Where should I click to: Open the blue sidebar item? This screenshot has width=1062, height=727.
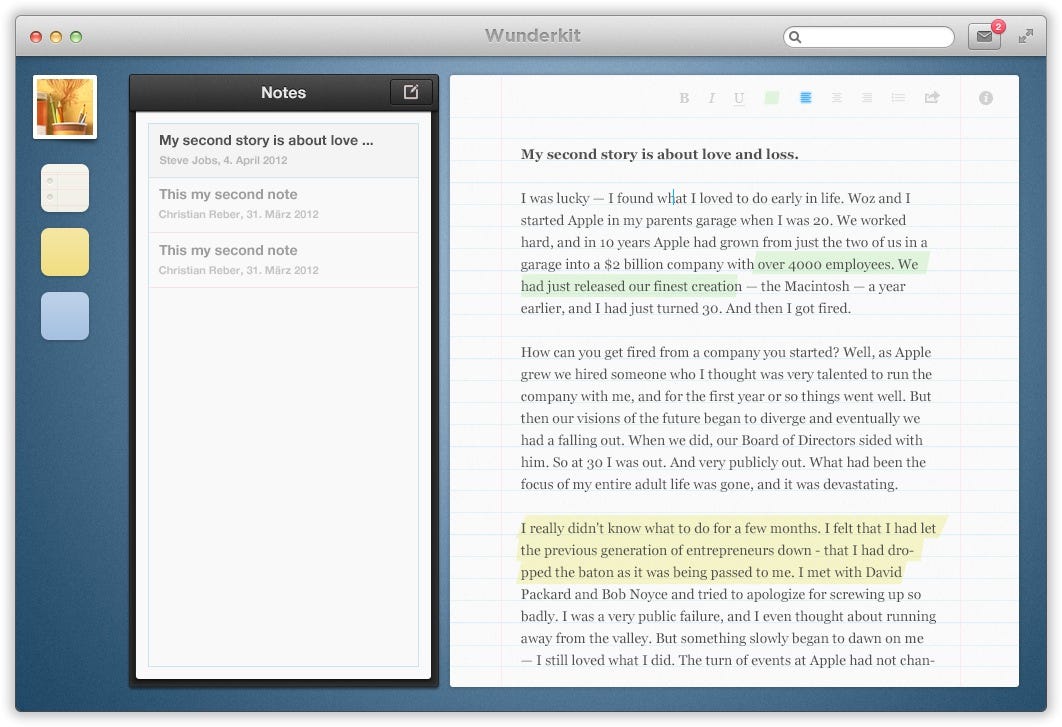tap(65, 316)
